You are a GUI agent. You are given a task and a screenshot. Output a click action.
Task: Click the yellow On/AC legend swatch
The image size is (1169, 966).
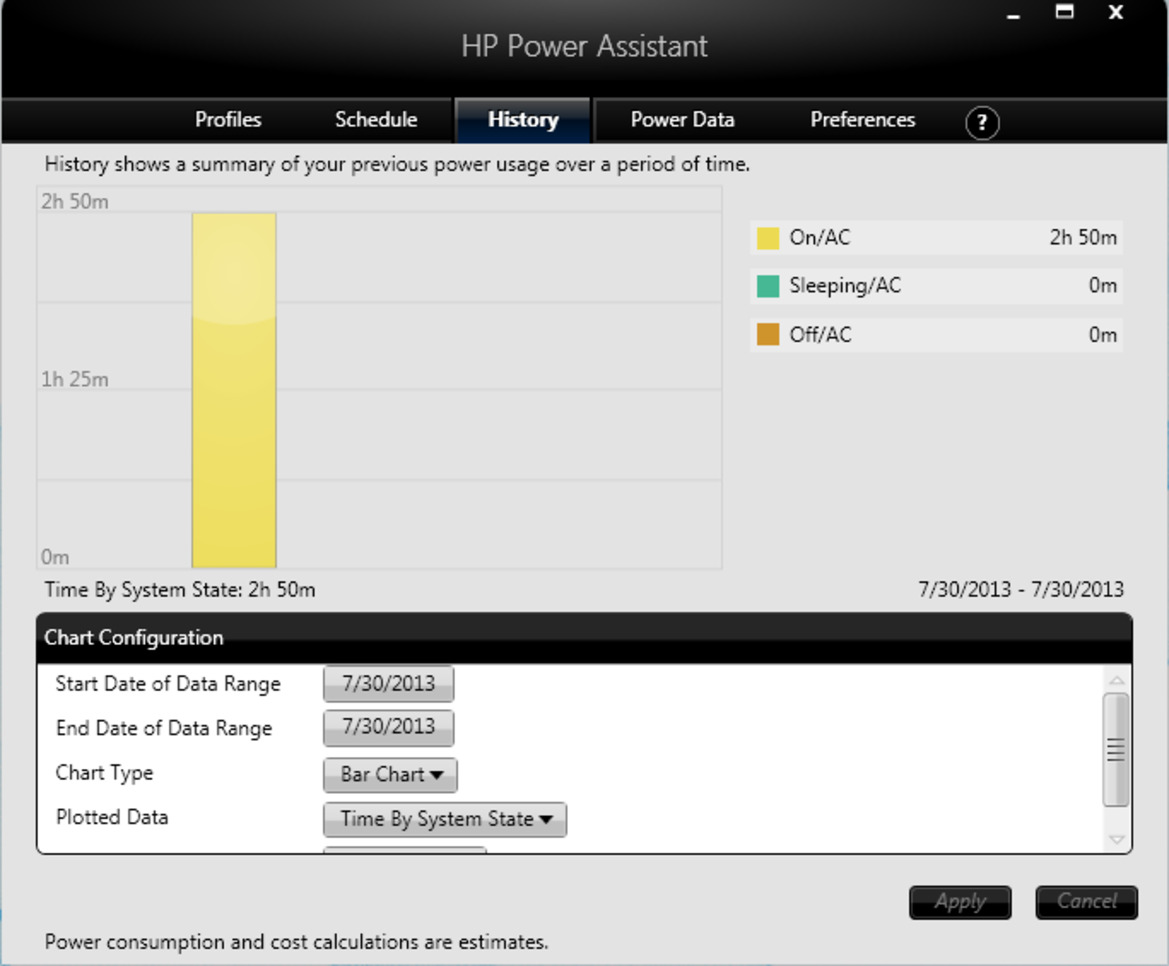[768, 238]
